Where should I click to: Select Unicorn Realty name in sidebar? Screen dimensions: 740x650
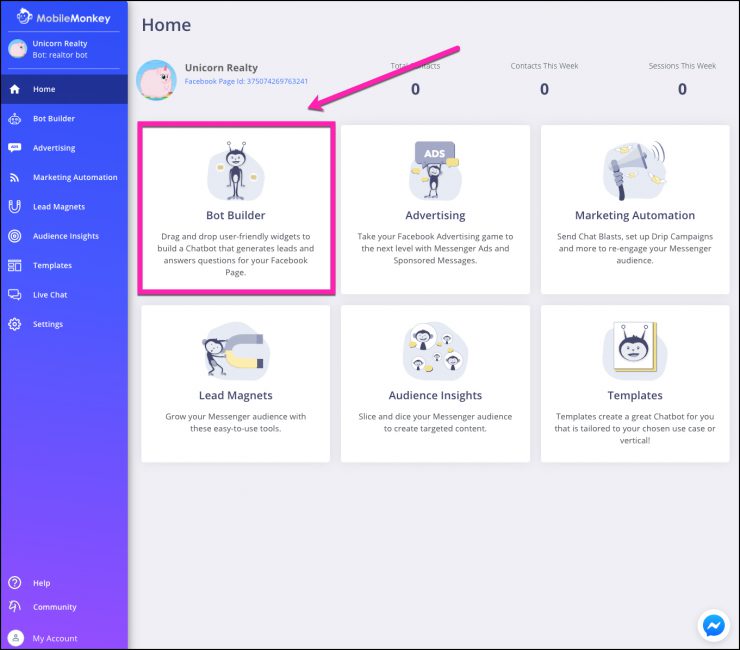click(60, 43)
